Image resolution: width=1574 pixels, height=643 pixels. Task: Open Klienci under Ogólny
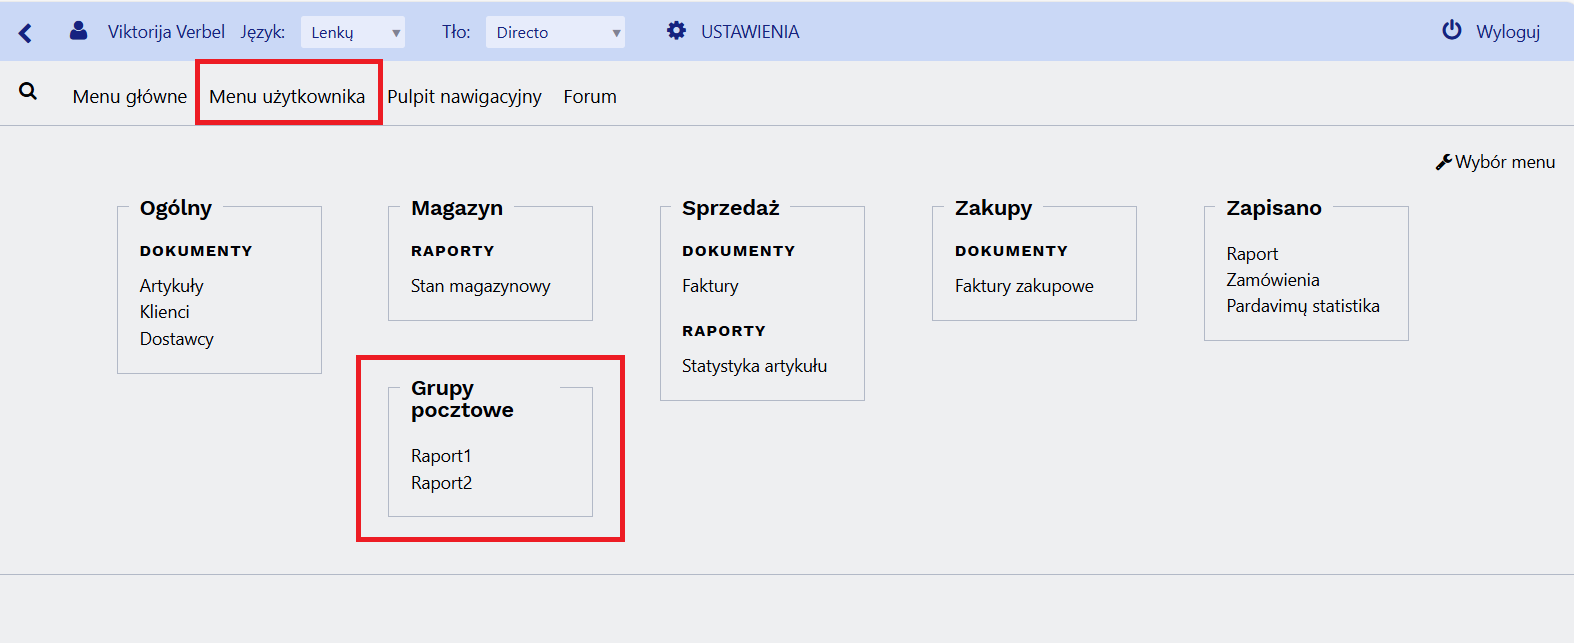coord(165,312)
